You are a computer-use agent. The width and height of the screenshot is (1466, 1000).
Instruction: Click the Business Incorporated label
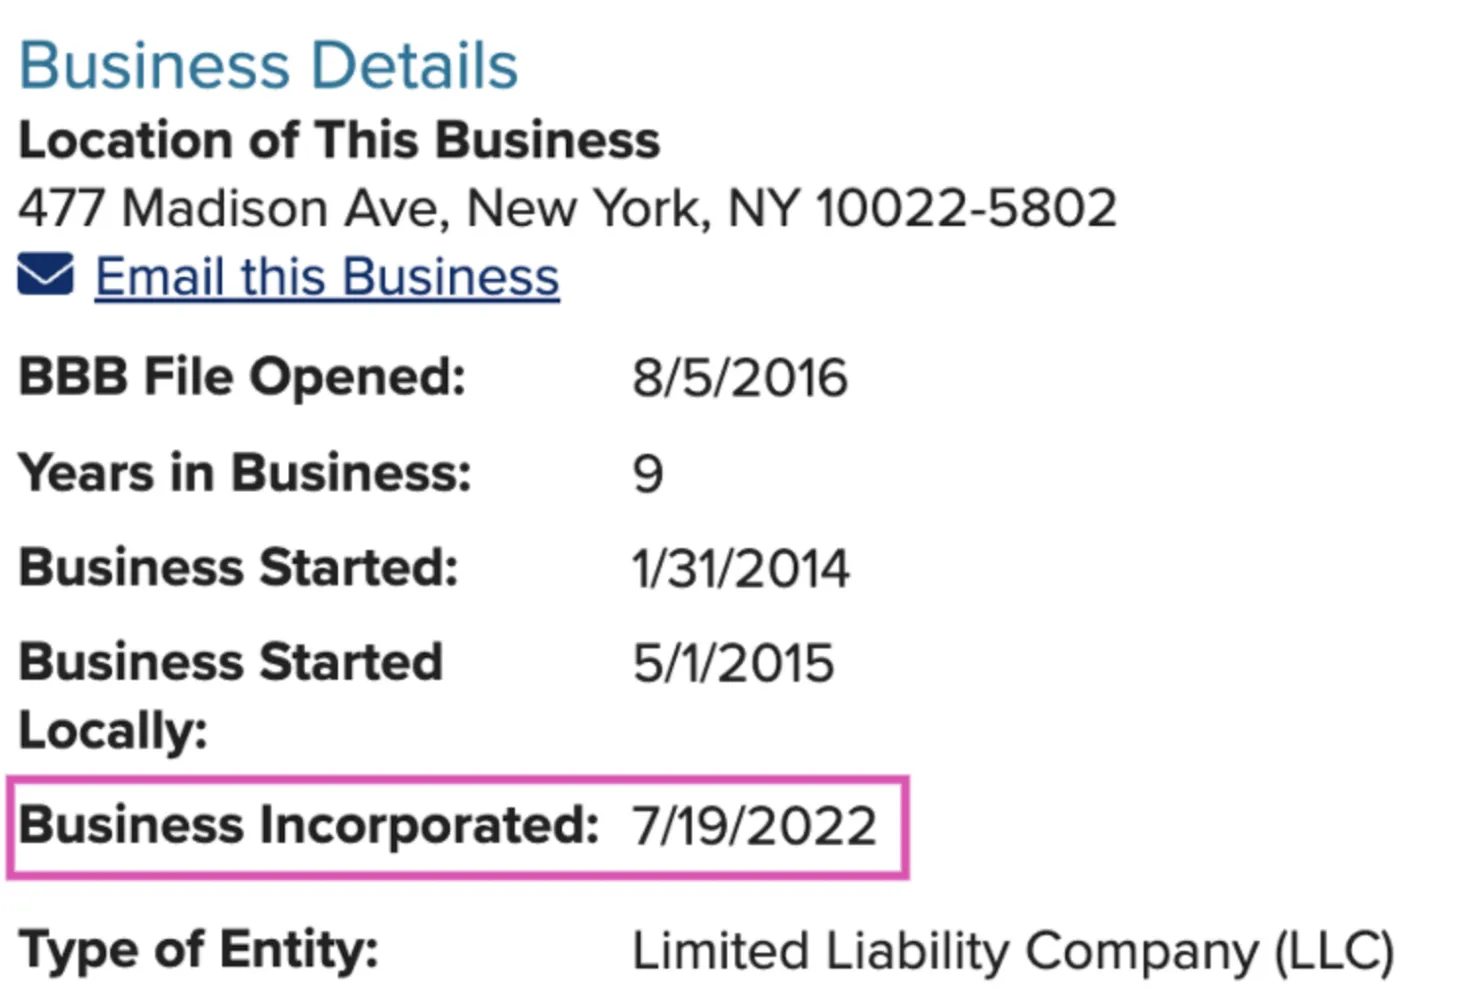tap(308, 826)
